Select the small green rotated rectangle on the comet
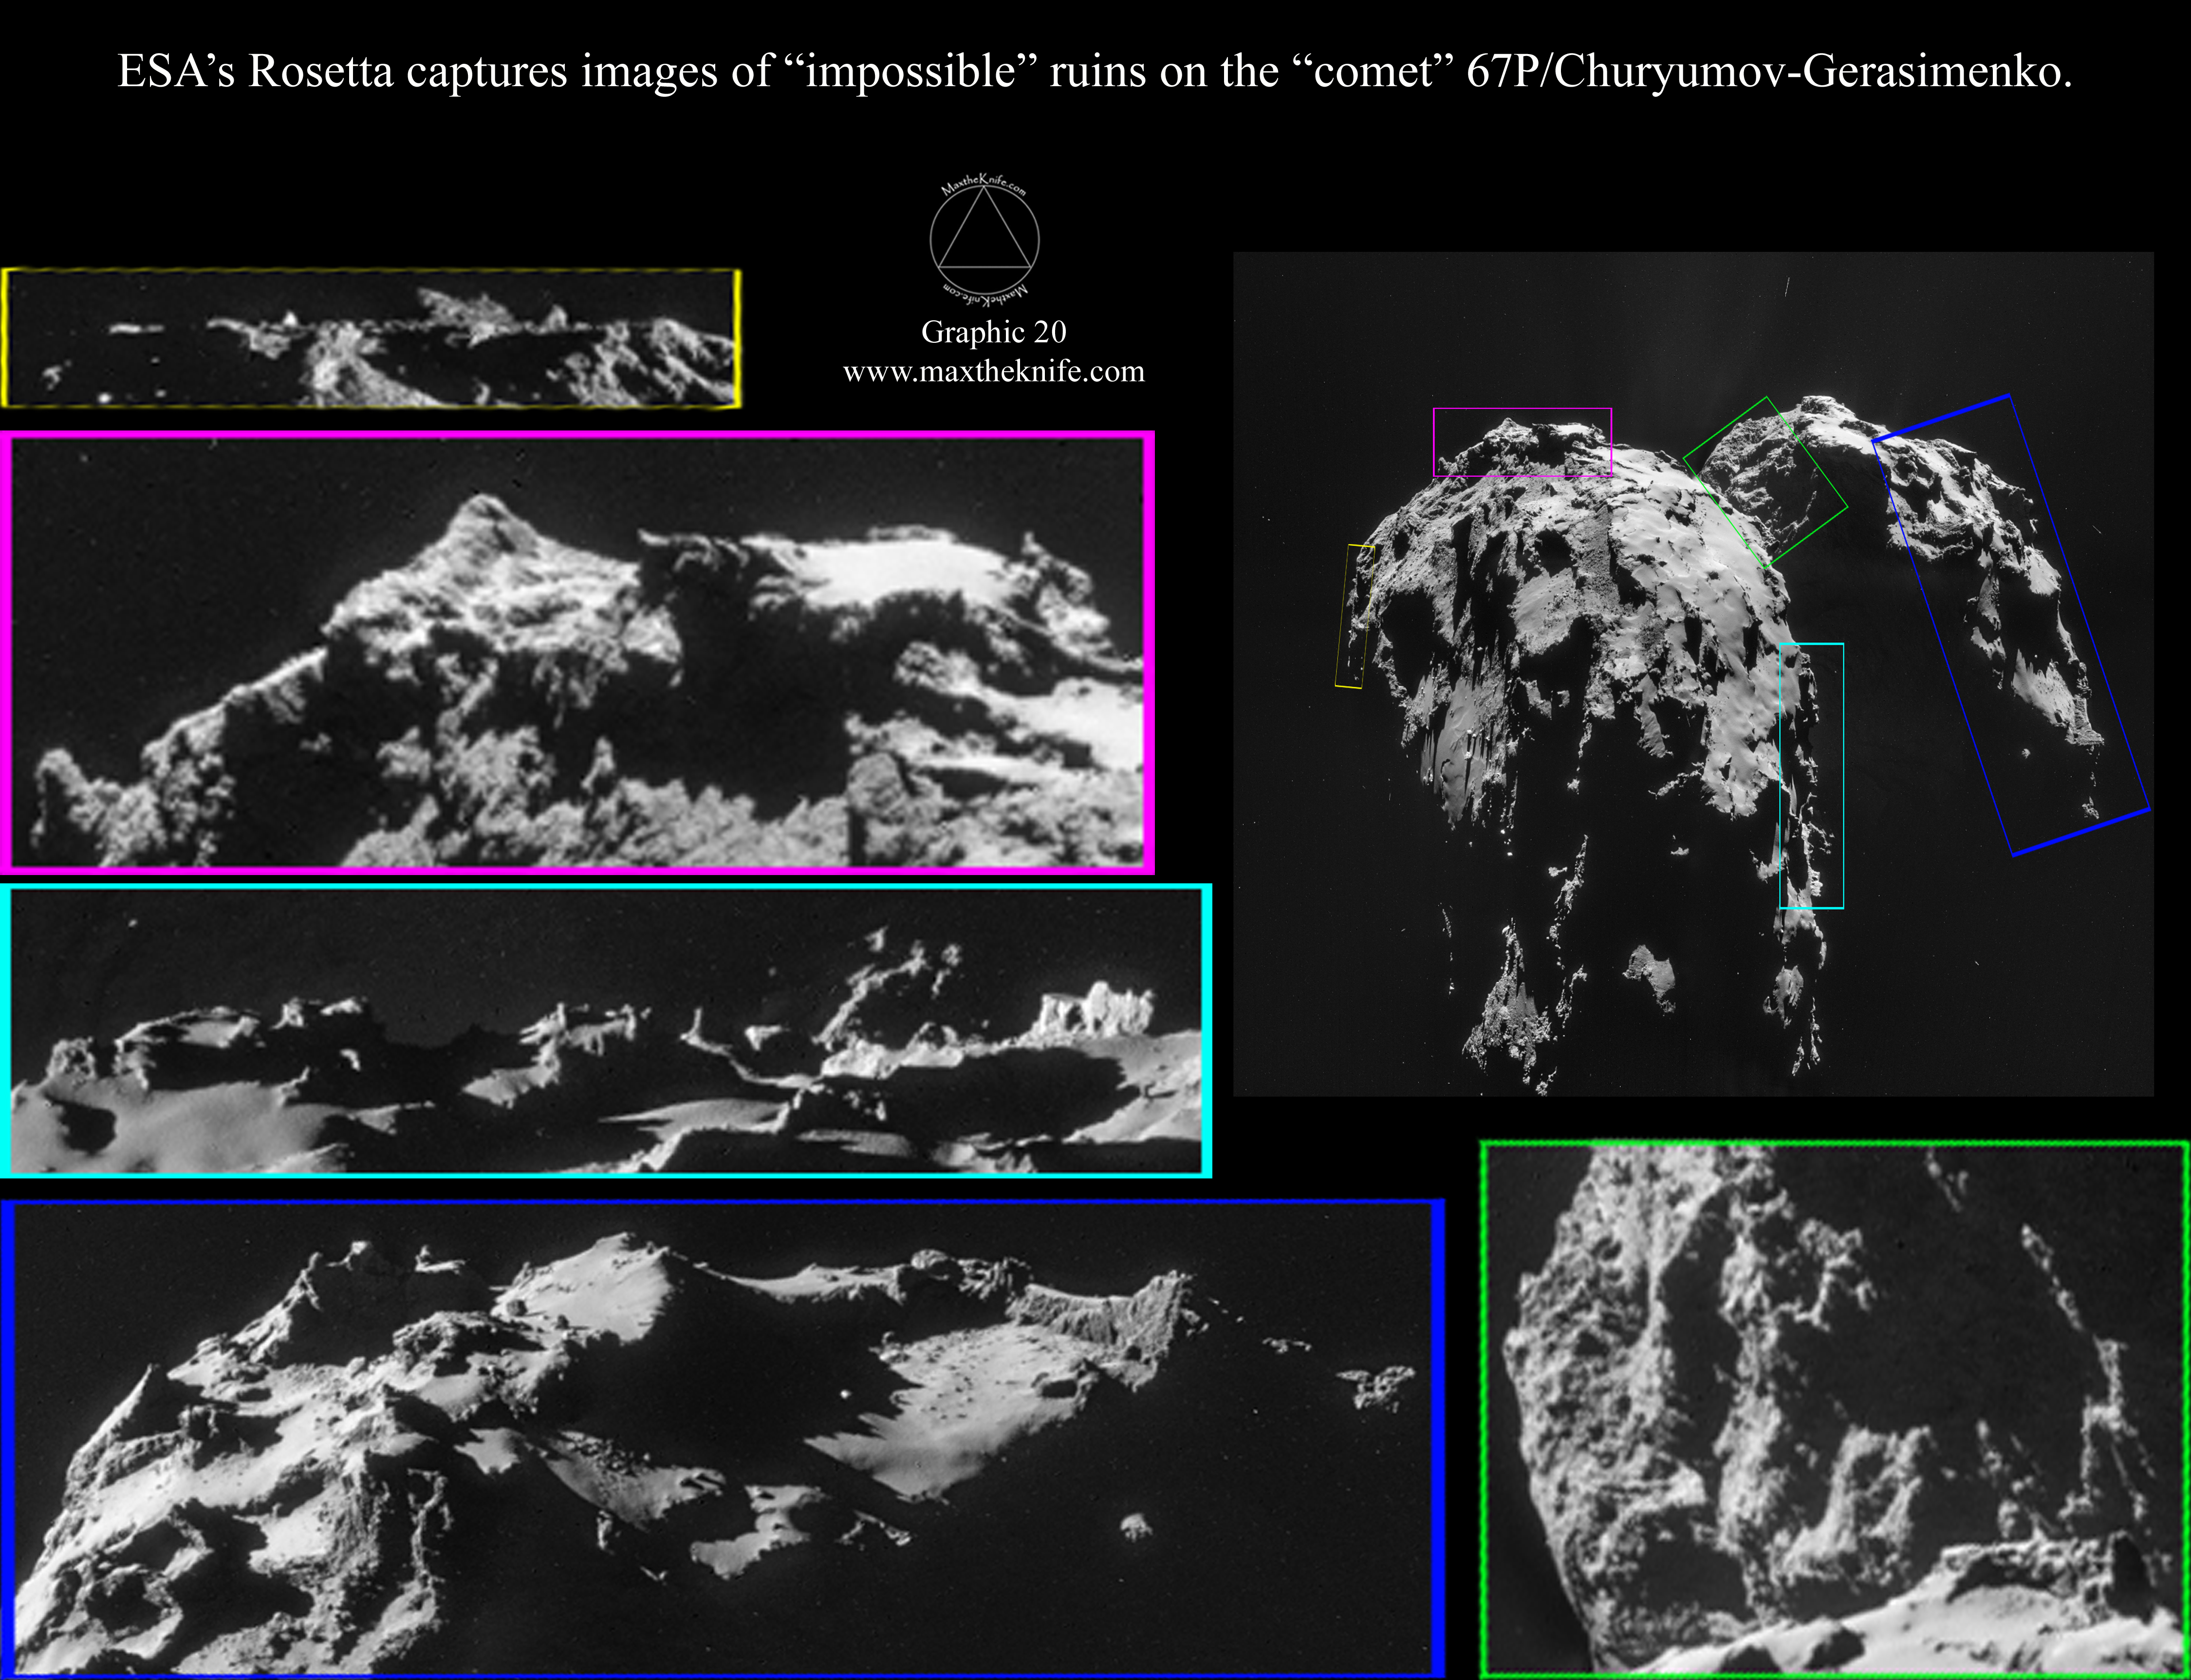 (x=1765, y=482)
